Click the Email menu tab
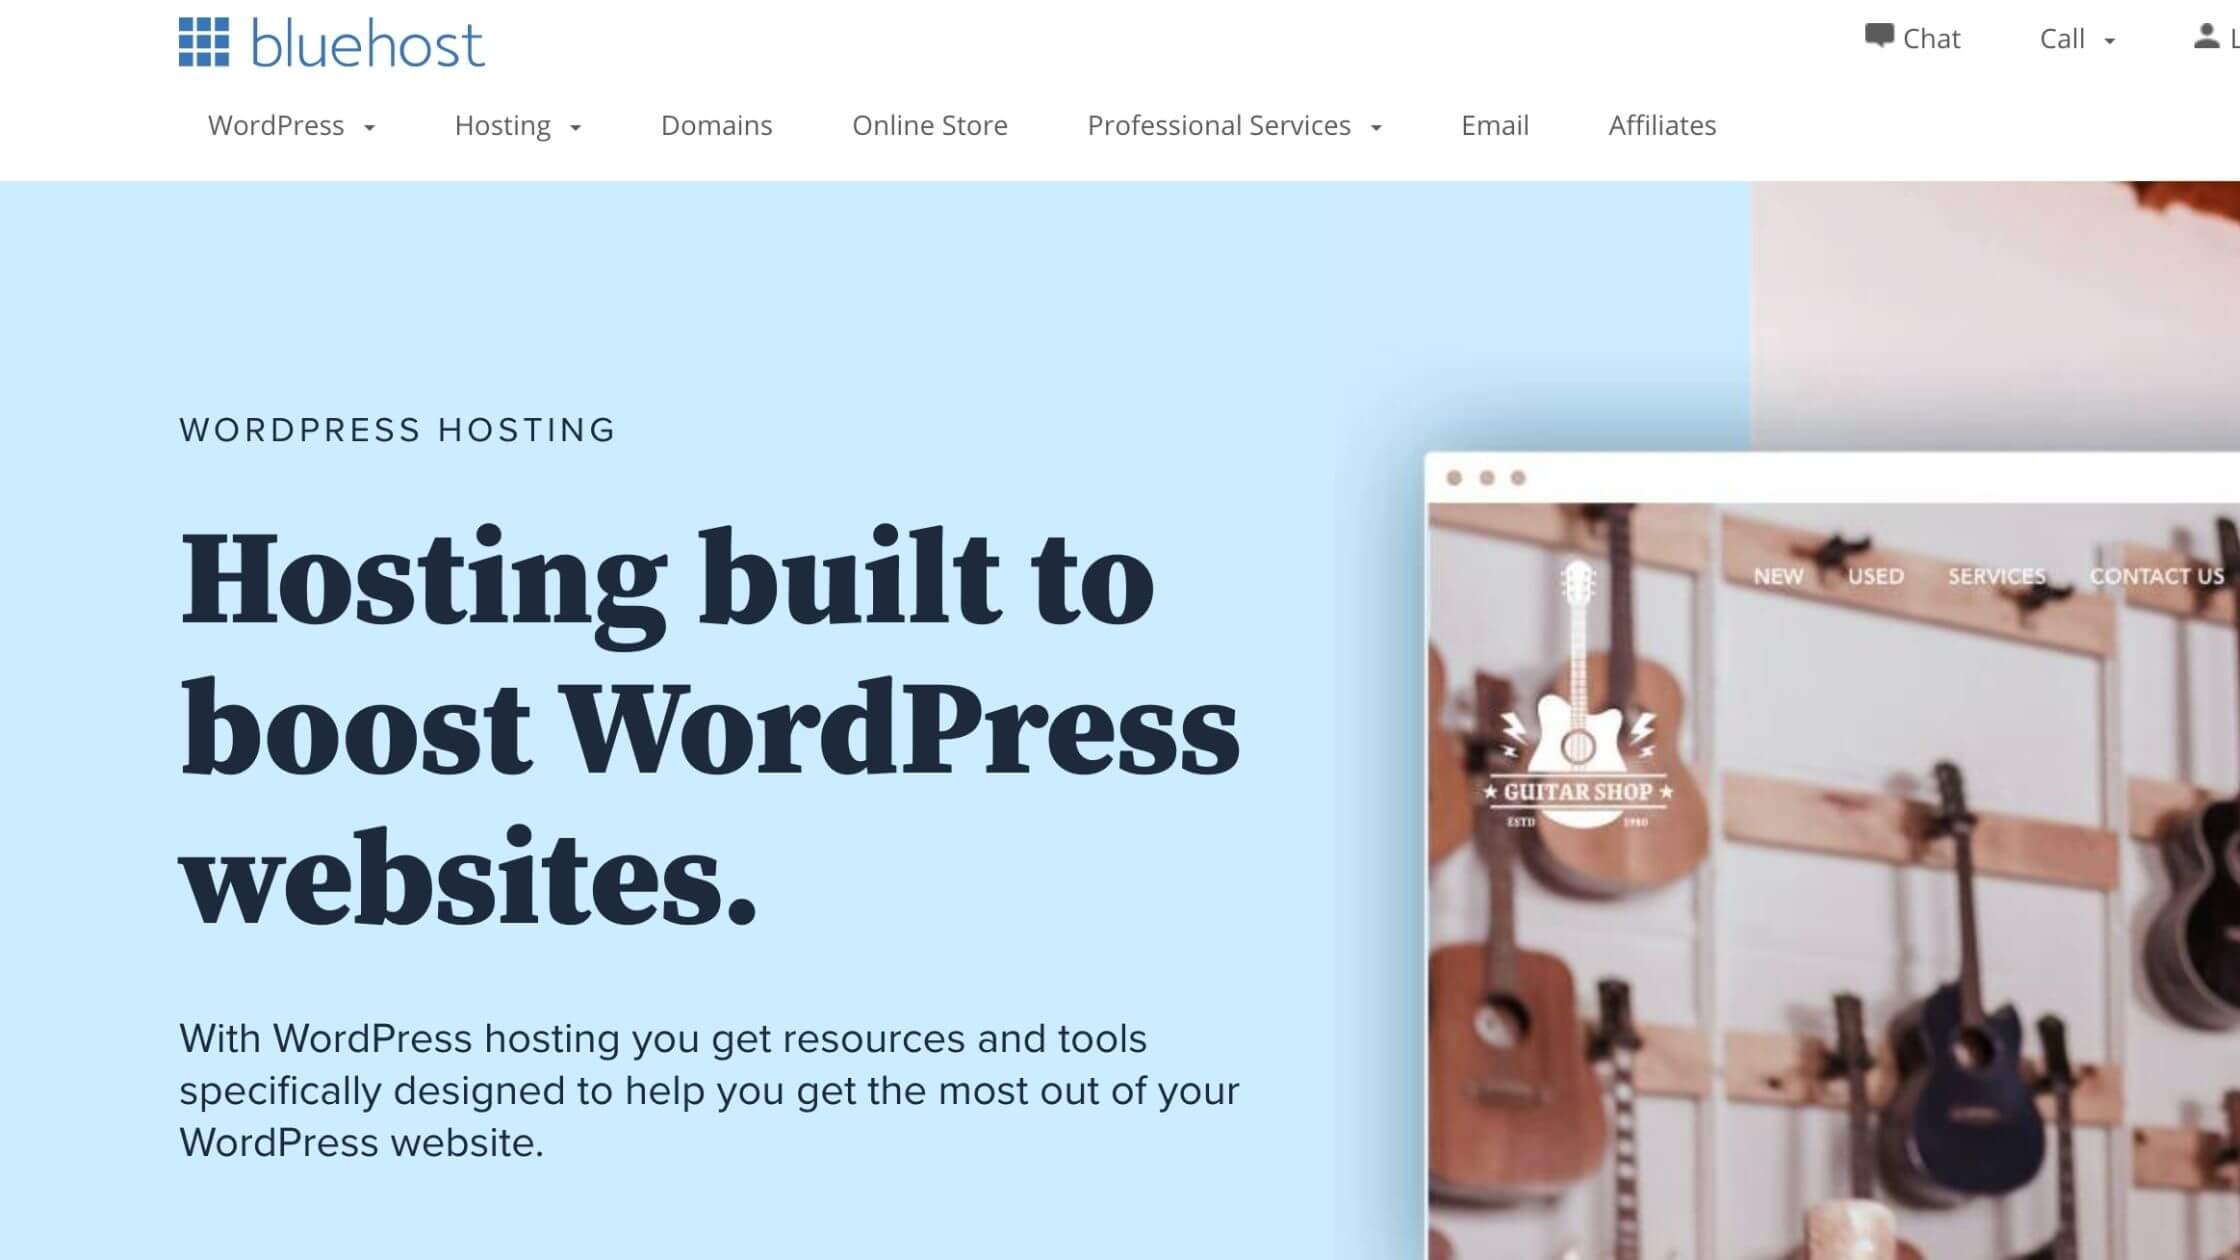 (x=1494, y=125)
